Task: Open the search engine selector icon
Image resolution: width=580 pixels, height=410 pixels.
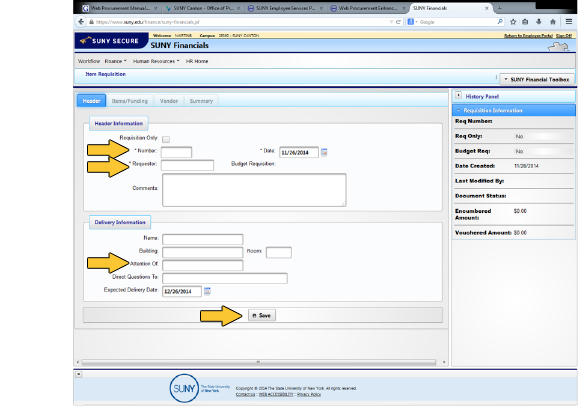Action: click(x=412, y=22)
